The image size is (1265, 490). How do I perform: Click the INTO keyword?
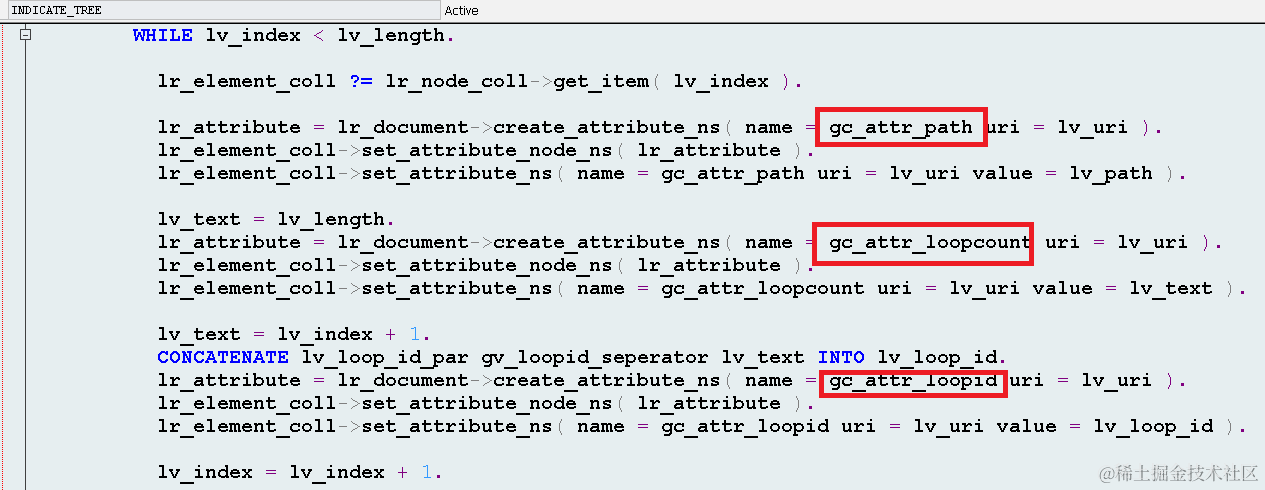click(841, 357)
